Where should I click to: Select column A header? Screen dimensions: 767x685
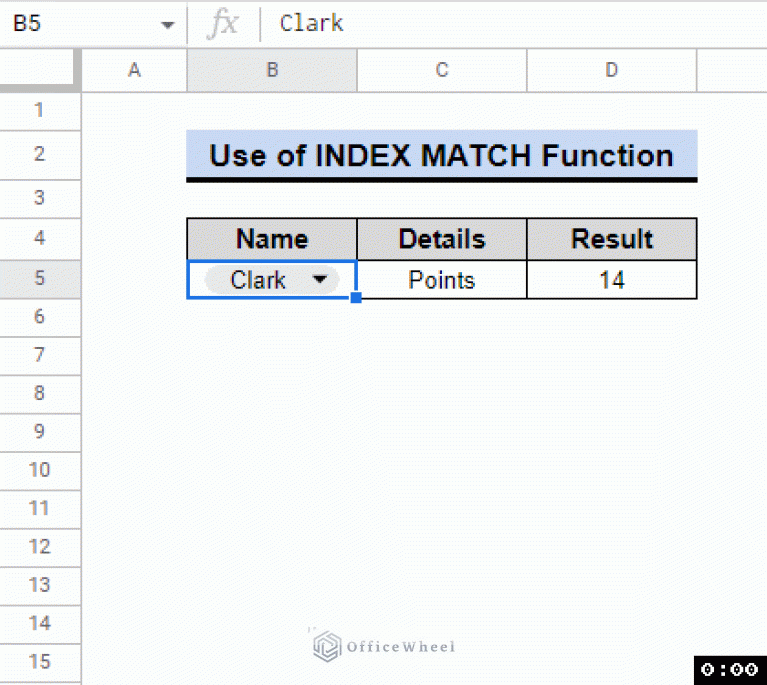coord(134,70)
